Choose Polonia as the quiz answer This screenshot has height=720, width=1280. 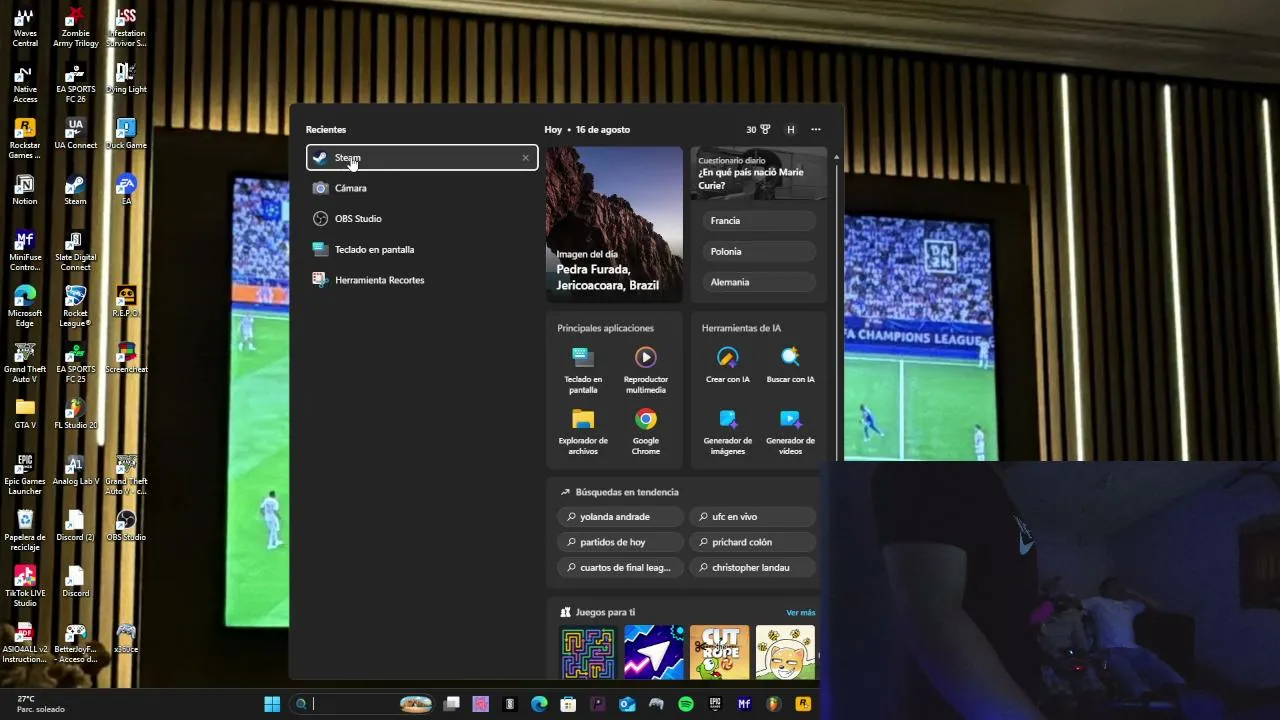759,252
